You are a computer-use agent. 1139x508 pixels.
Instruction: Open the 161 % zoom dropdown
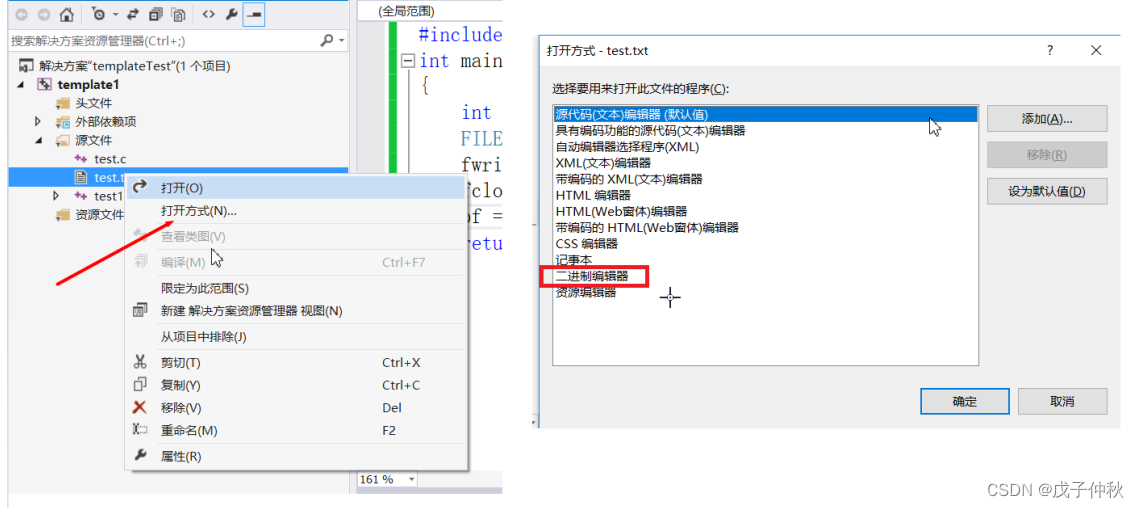coord(412,479)
